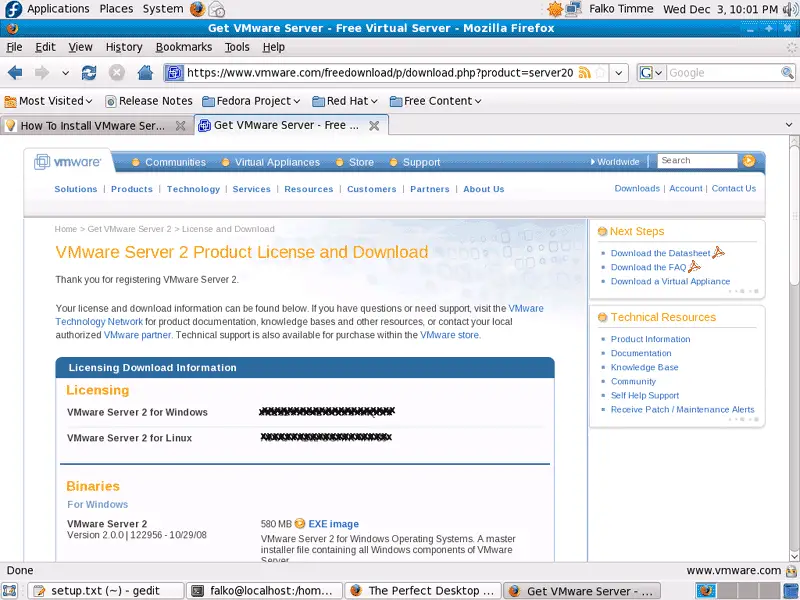800x600 pixels.
Task: Bookmark this page with the star icon
Action: pos(601,73)
